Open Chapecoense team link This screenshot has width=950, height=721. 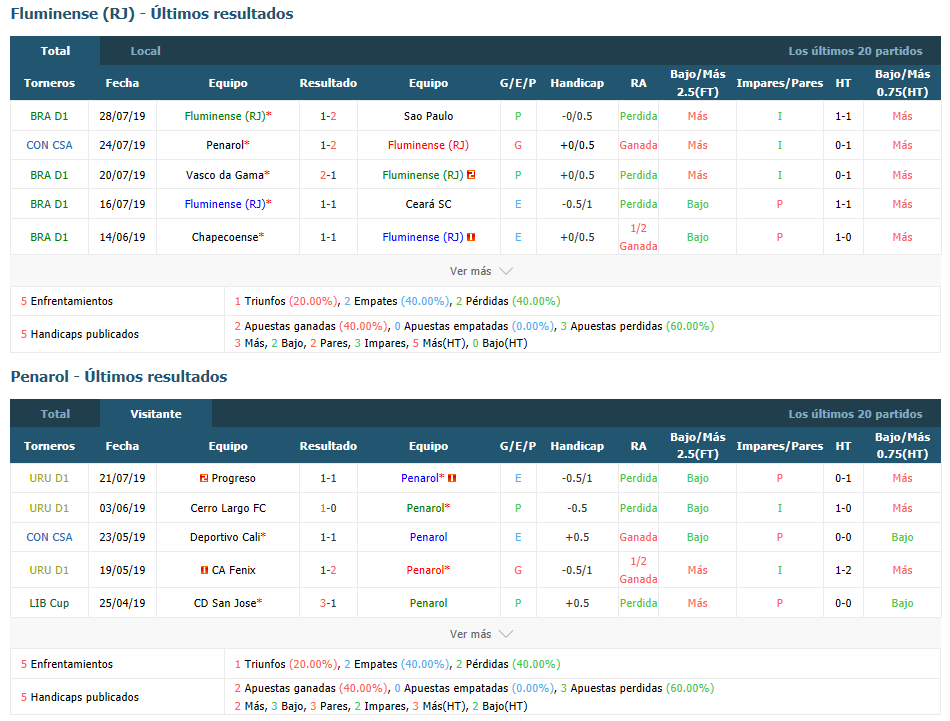225,237
